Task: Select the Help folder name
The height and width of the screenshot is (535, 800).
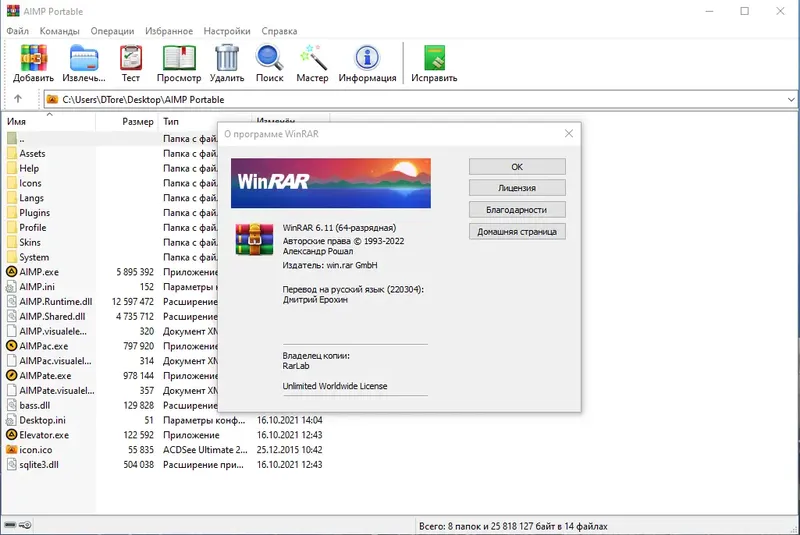Action: click(x=29, y=168)
